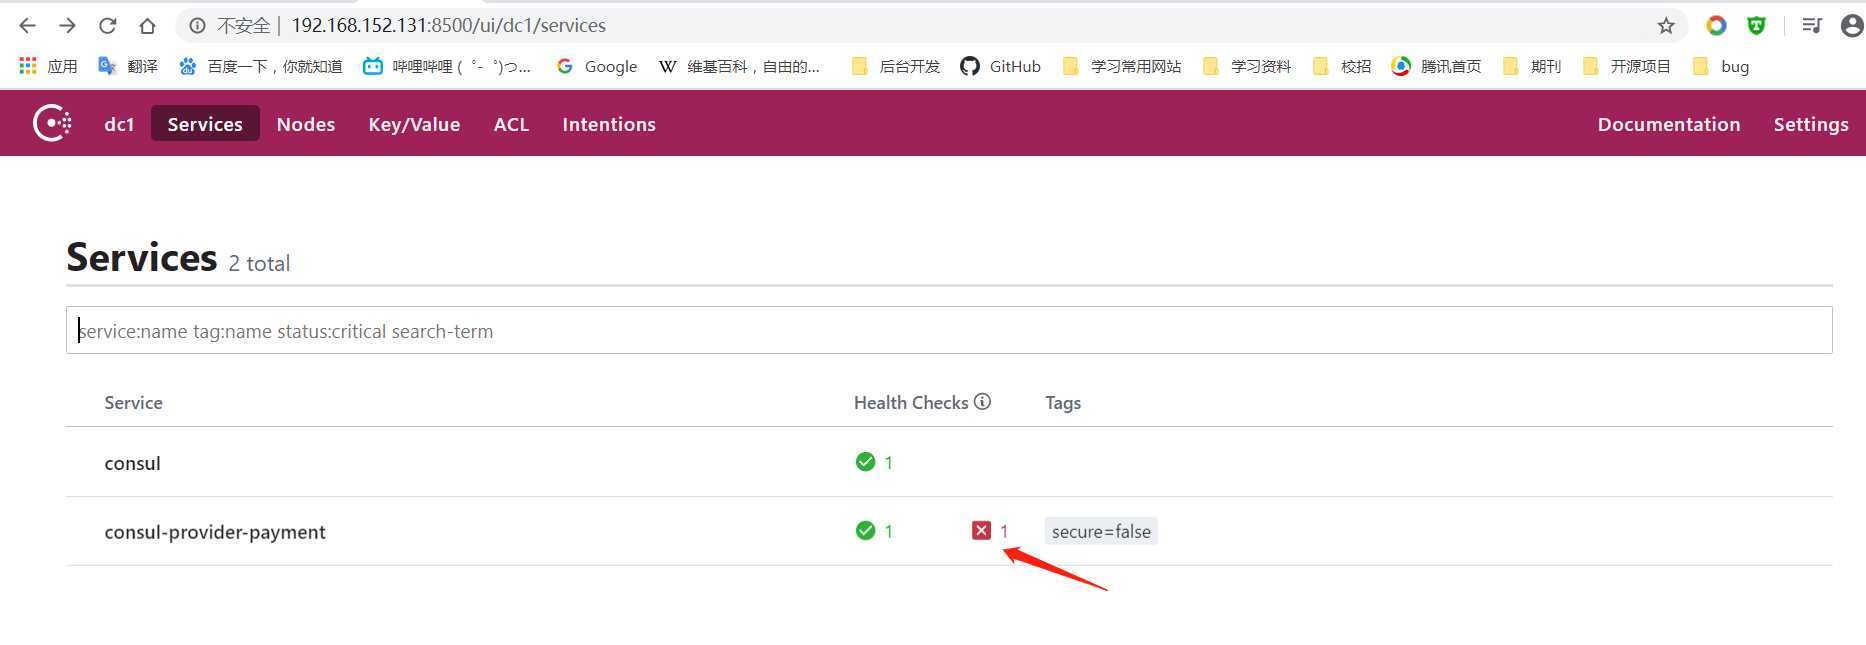Image resolution: width=1866 pixels, height=645 pixels.
Task: Focus the services search filter field
Action: click(949, 330)
